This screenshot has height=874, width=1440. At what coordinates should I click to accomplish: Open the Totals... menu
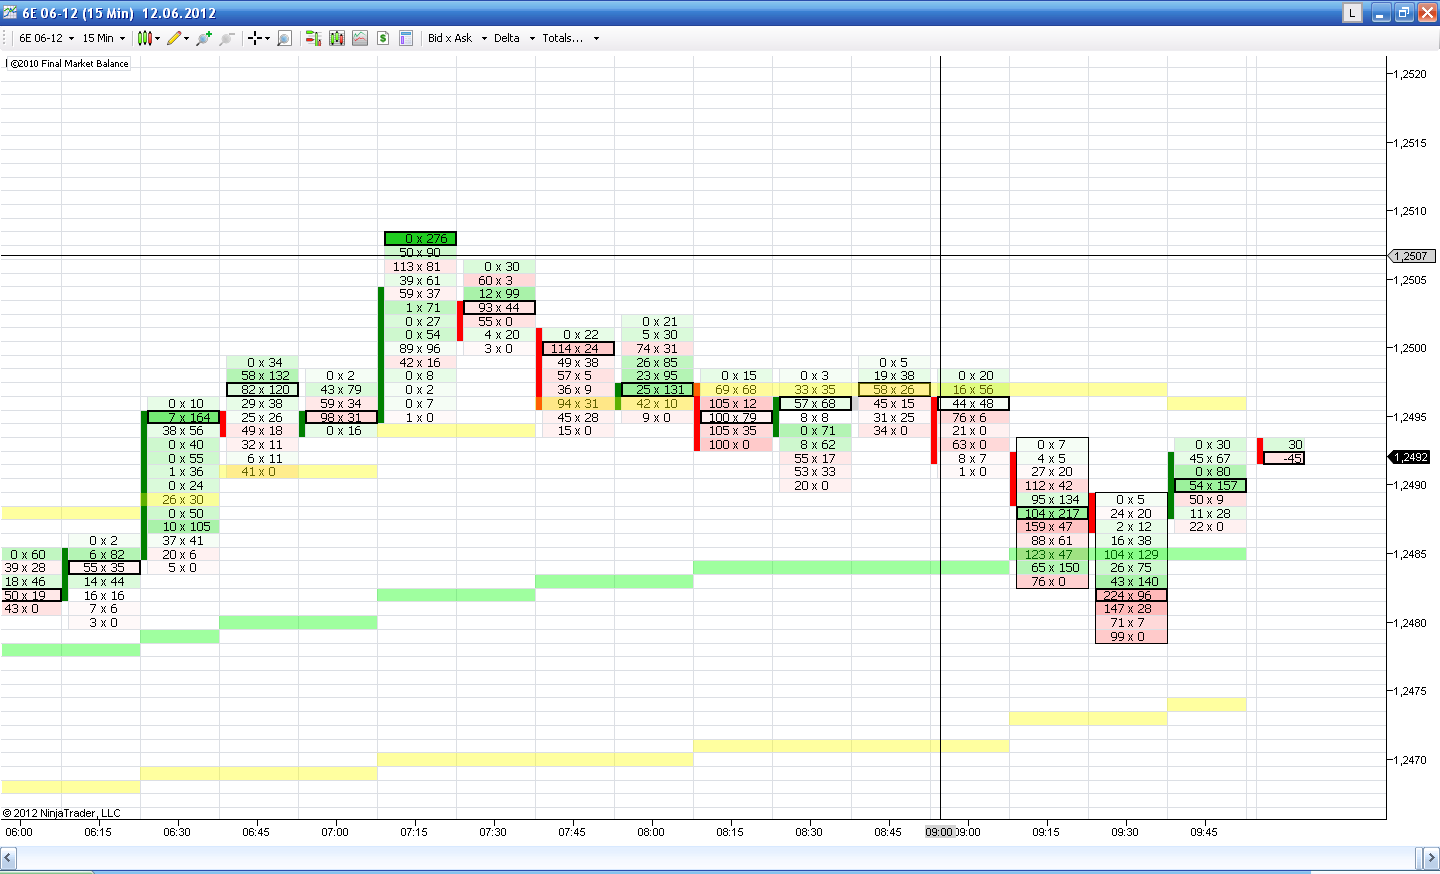[x=570, y=38]
